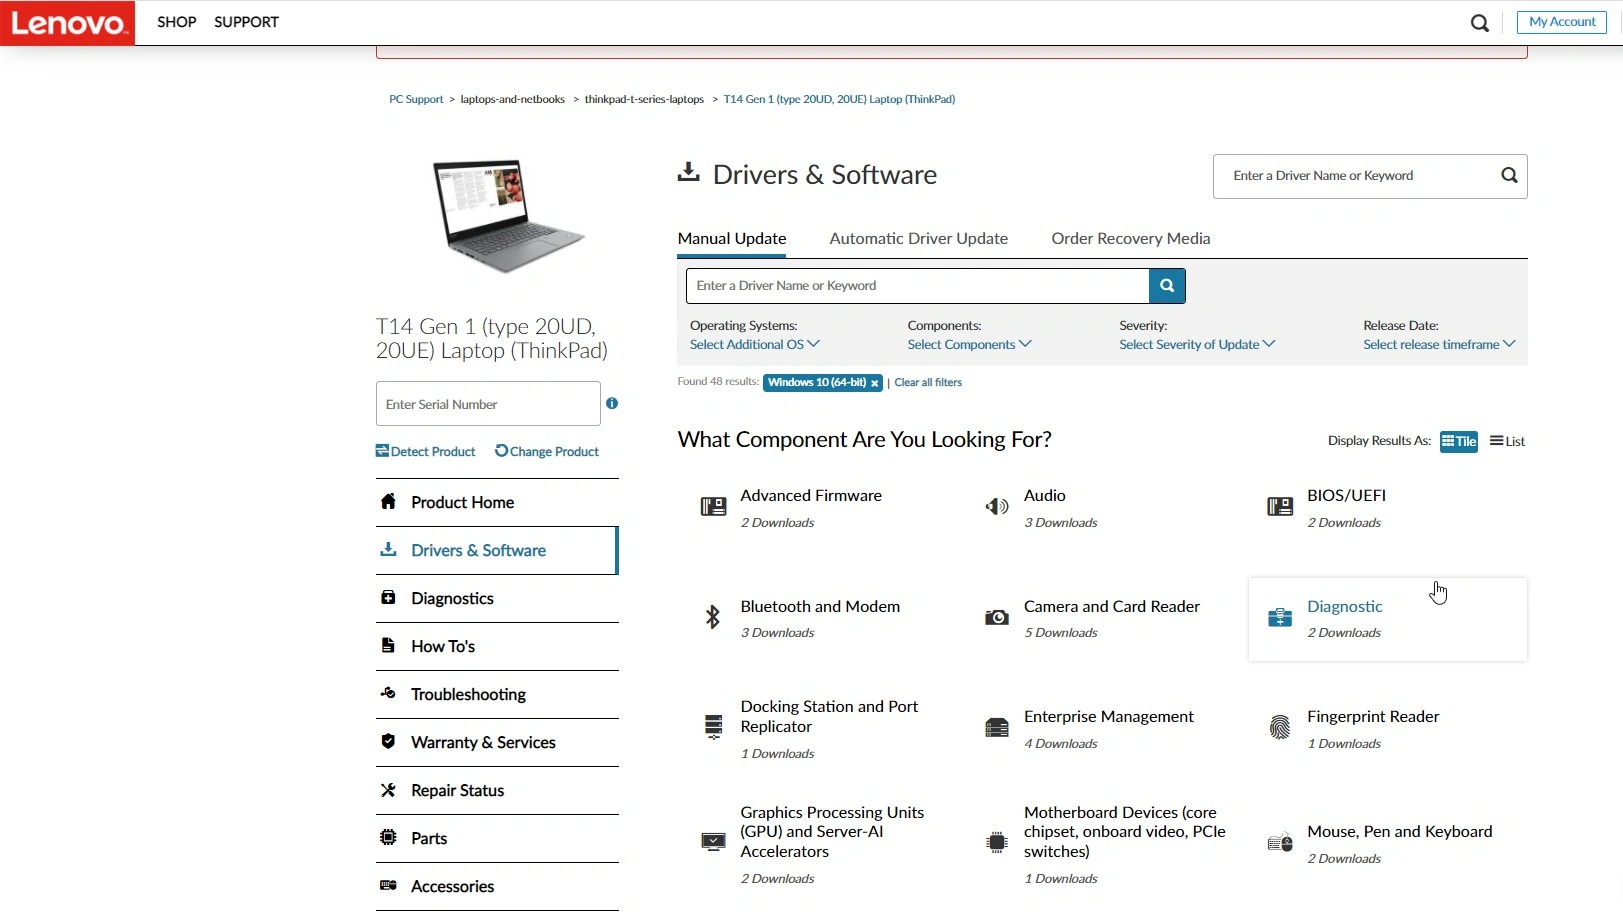1623x912 pixels.
Task: Open Troubleshooting sidebar label
Action: point(468,695)
